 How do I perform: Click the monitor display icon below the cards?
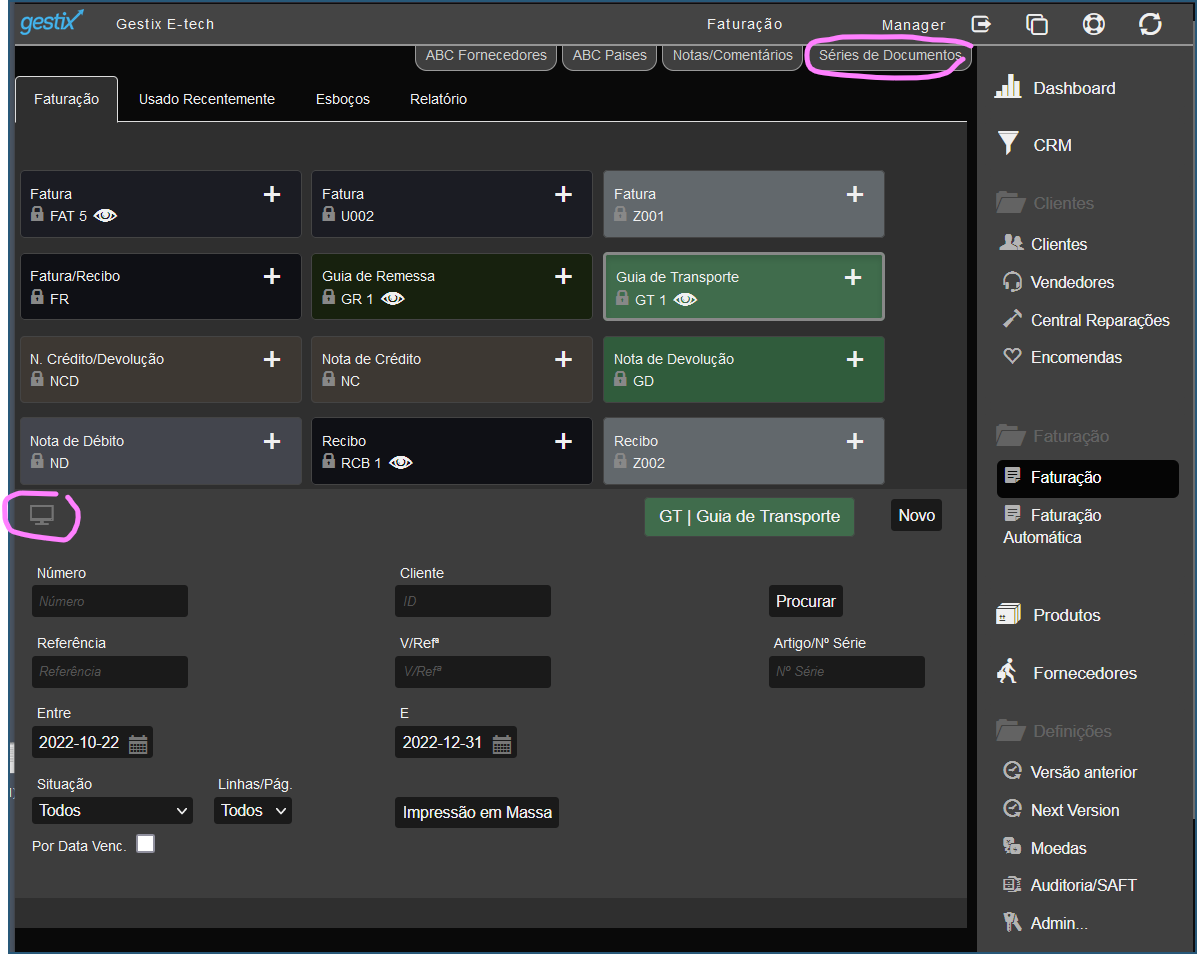click(42, 515)
